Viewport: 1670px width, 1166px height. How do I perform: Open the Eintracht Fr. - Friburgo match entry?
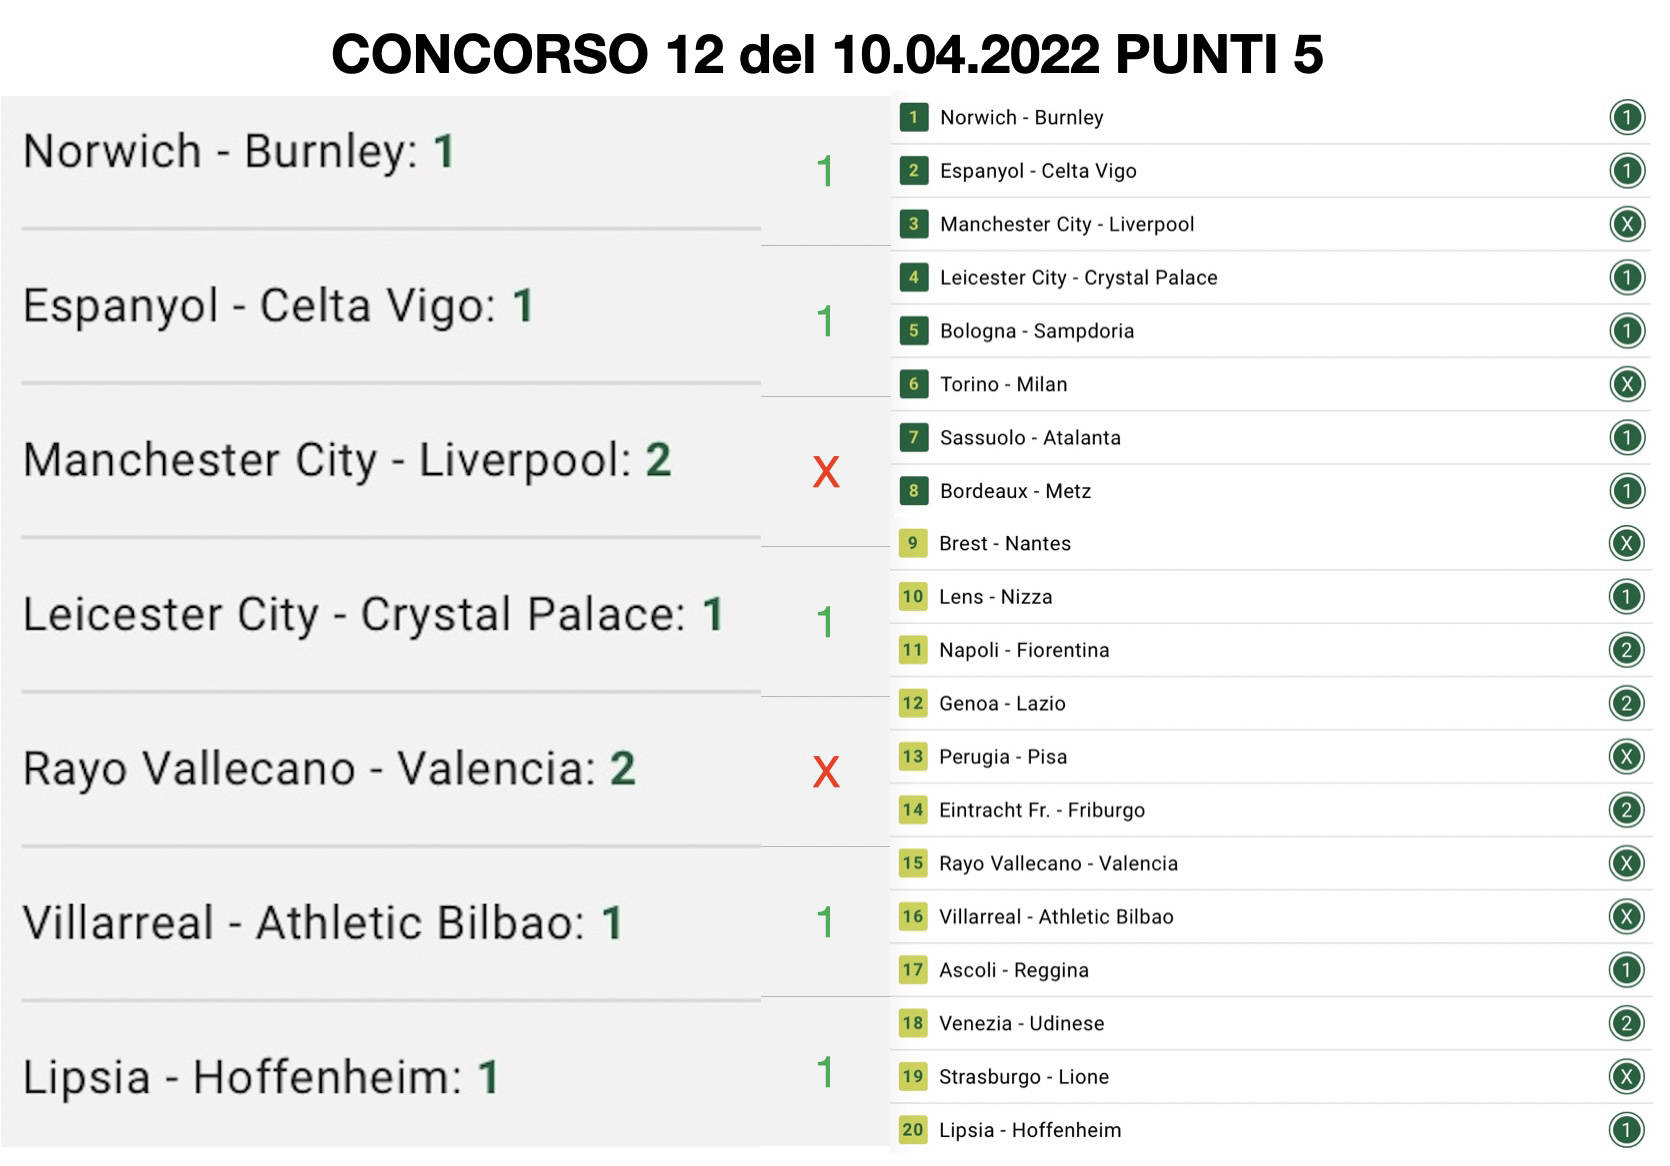(1041, 810)
